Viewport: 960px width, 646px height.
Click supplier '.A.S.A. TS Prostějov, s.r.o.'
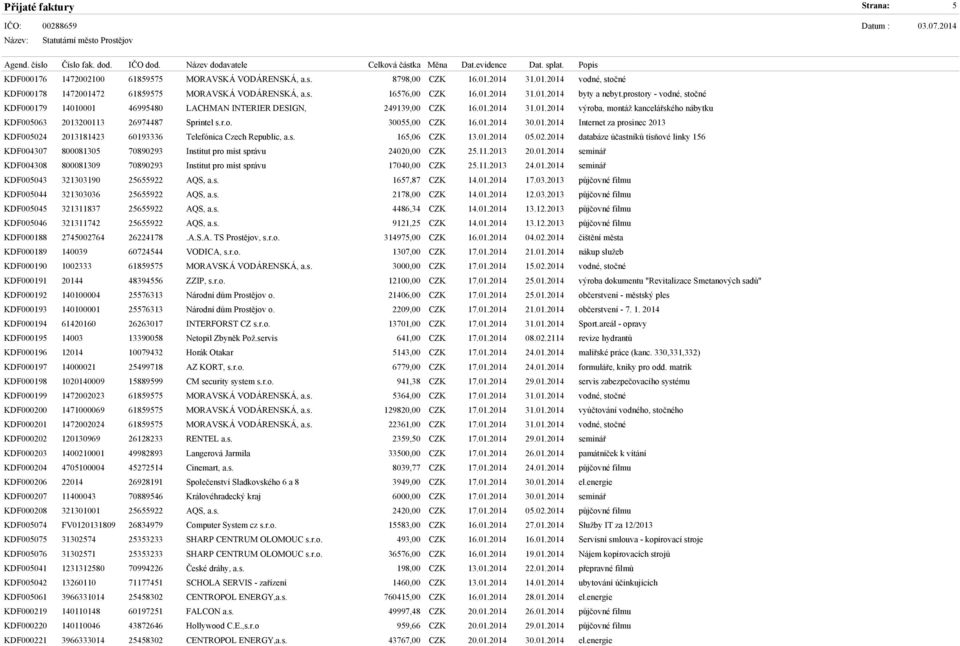(x=233, y=238)
